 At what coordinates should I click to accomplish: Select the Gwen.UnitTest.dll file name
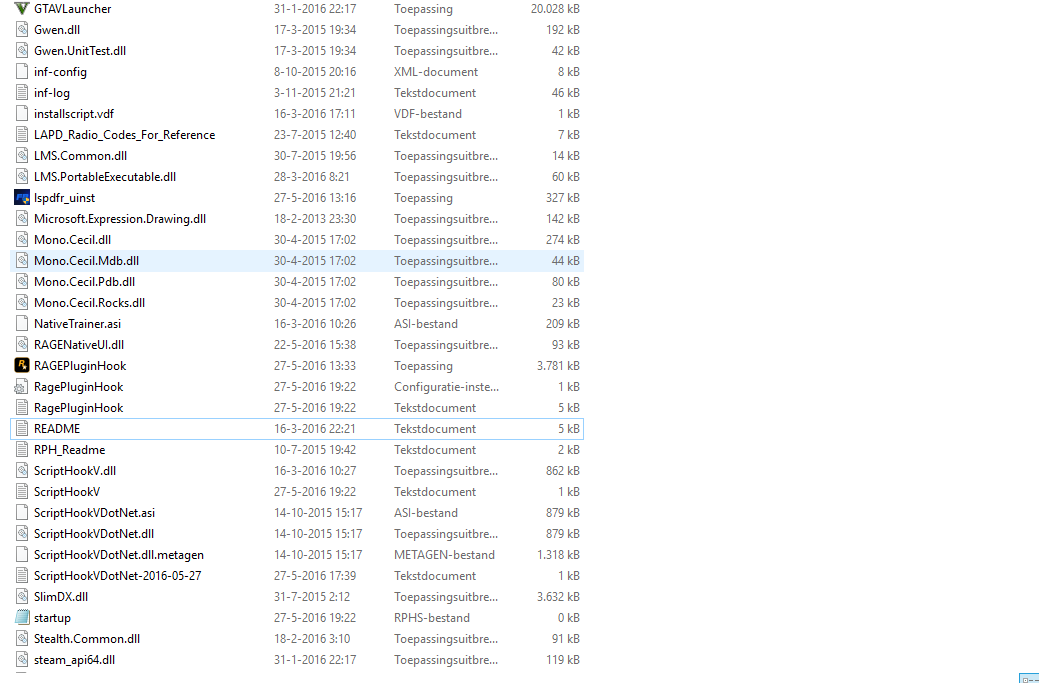(x=80, y=51)
